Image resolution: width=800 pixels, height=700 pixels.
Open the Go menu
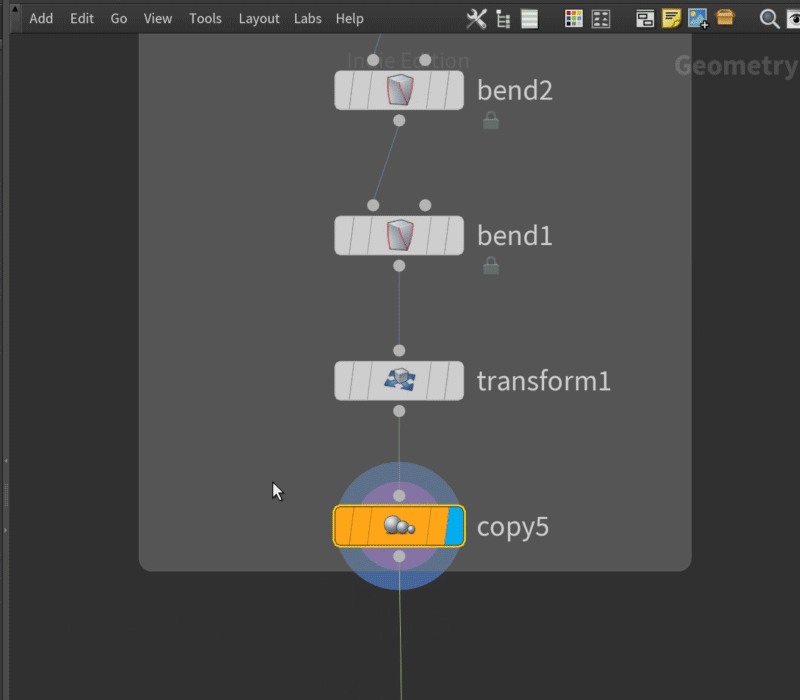119,19
